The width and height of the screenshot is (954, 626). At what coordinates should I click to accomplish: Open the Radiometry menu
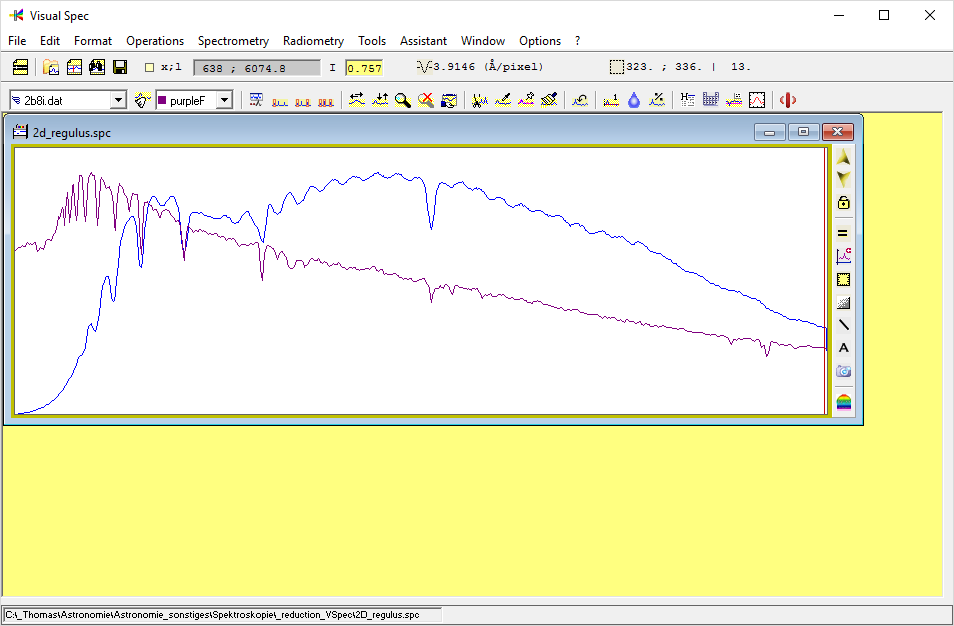(x=313, y=41)
